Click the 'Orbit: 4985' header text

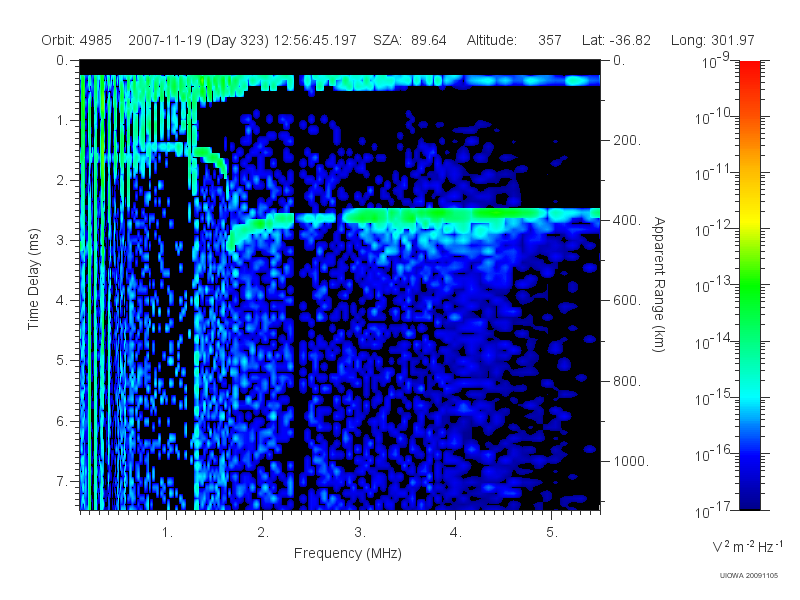(x=77, y=40)
